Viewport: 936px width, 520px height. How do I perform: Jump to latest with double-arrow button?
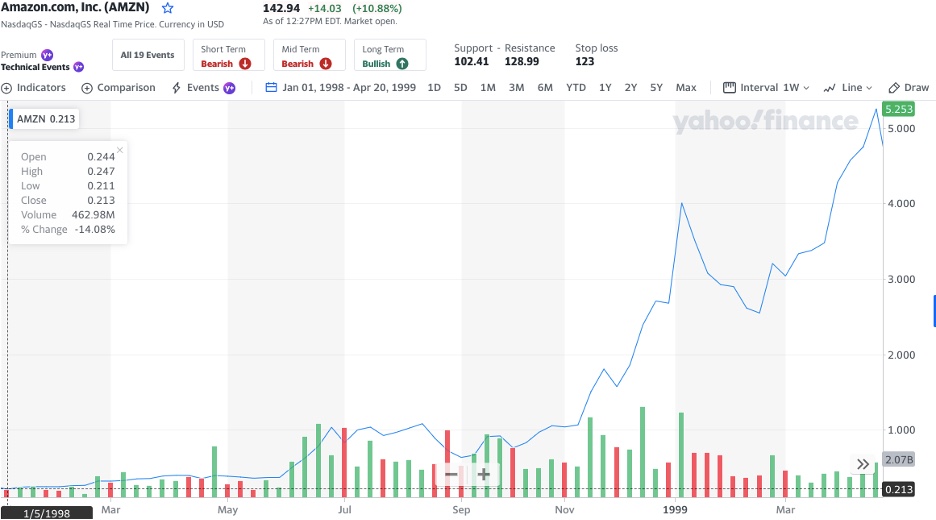coord(863,464)
